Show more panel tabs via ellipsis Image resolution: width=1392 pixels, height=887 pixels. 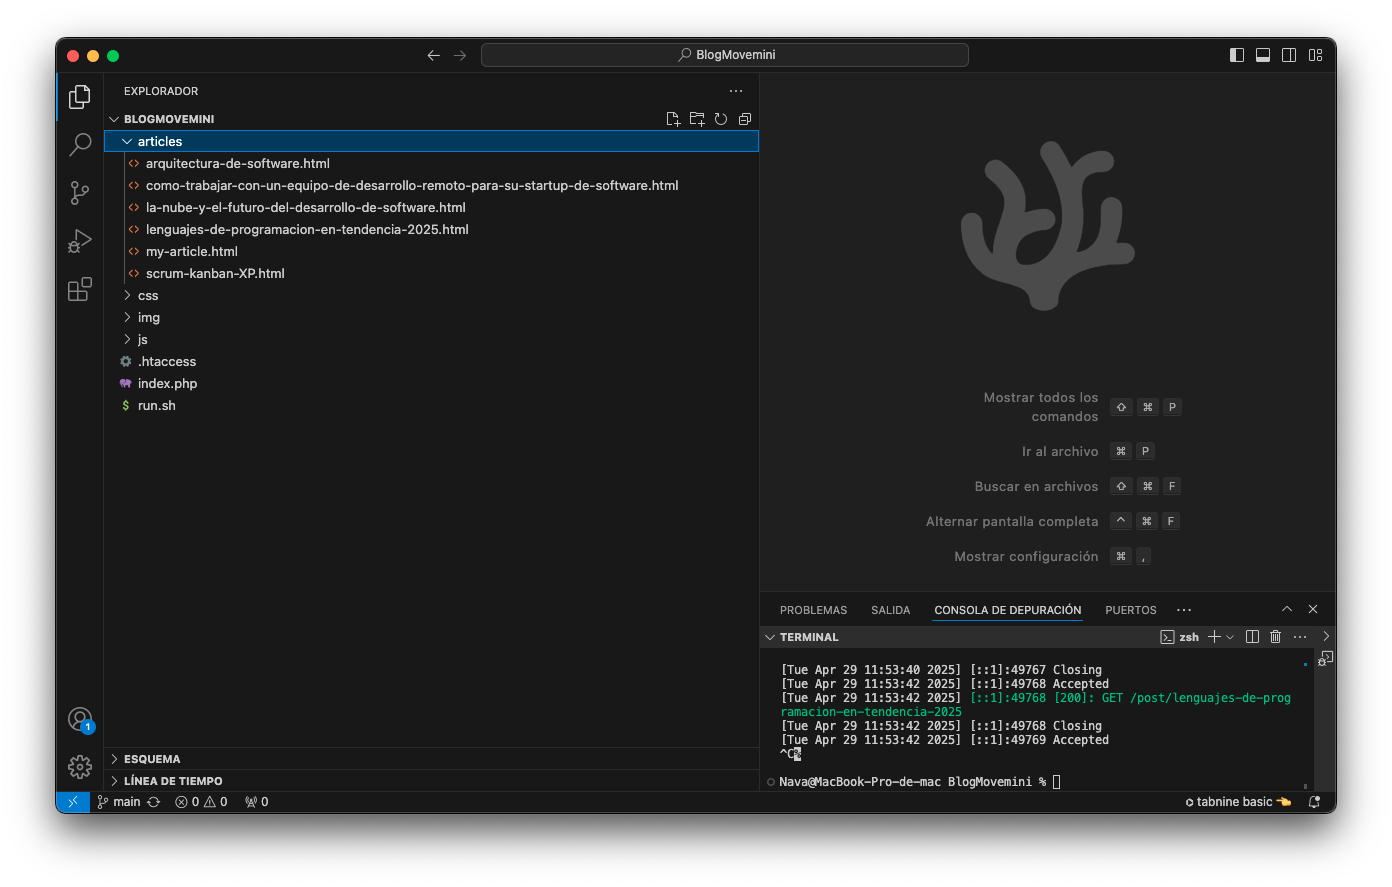click(x=1184, y=610)
